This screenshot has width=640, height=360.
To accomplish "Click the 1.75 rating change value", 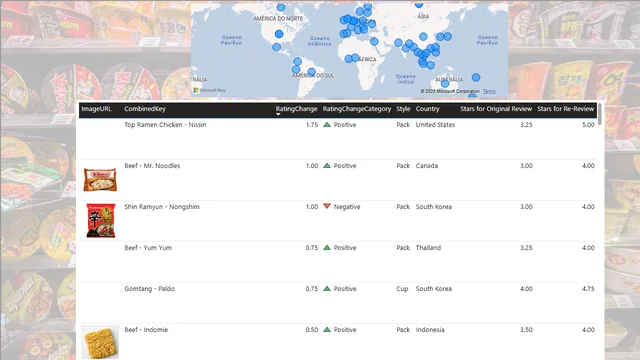I will tap(312, 125).
